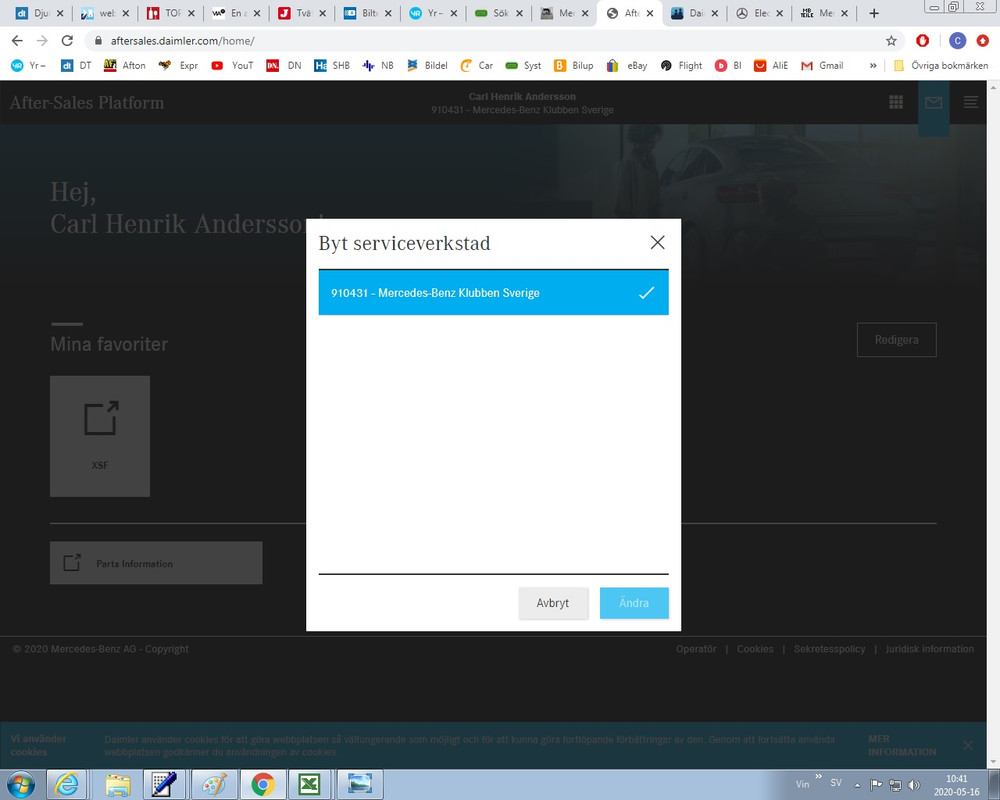Open the AliE bookmark
This screenshot has width=1000, height=800.
[771, 65]
